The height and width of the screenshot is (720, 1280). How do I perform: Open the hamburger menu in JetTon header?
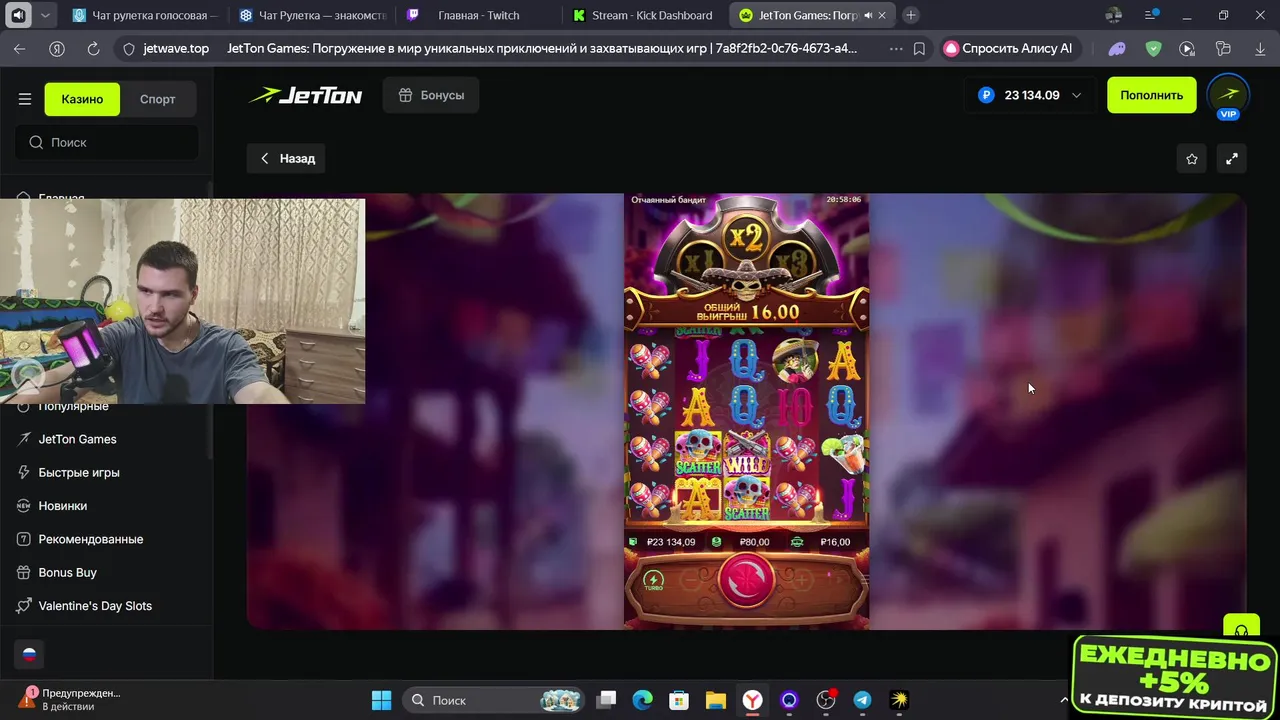tap(25, 99)
